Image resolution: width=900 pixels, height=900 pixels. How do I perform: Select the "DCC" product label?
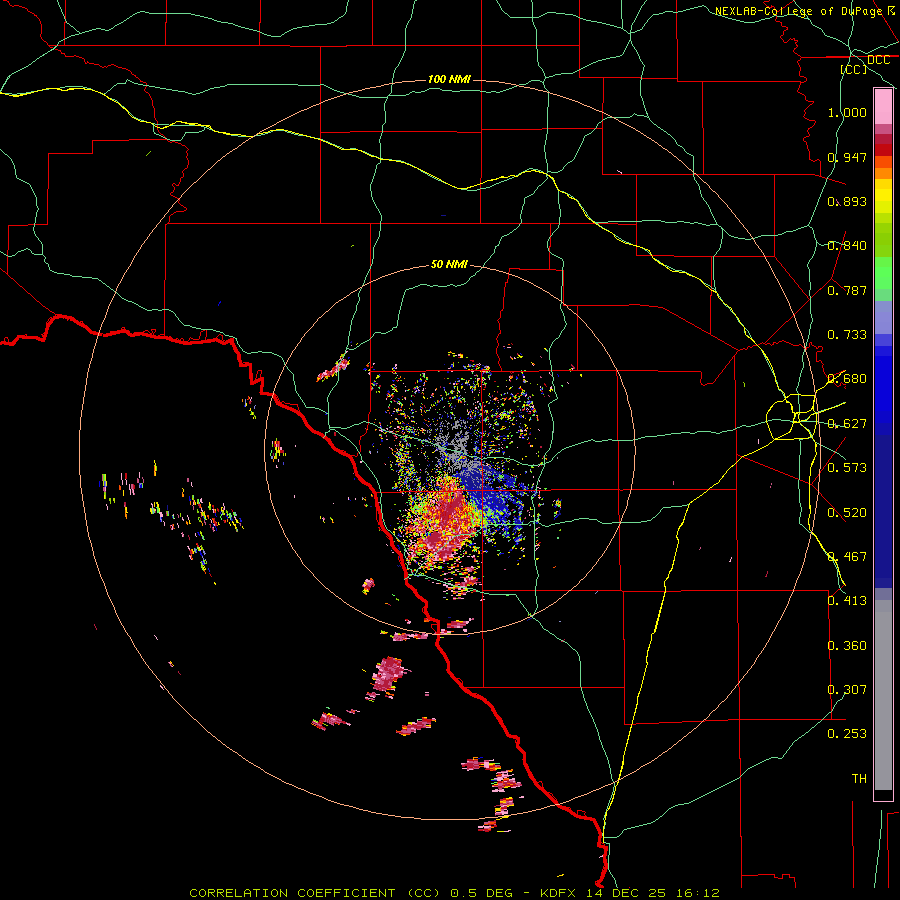tap(878, 60)
